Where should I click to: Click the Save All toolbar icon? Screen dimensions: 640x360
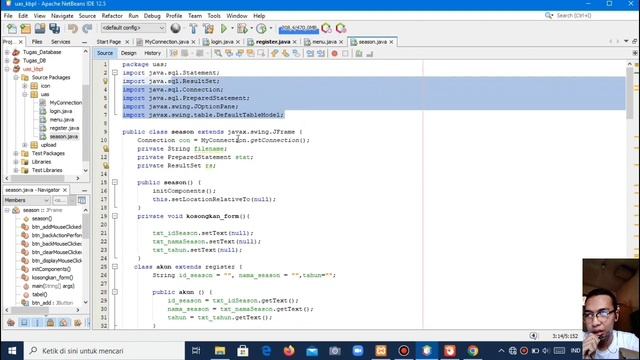54,28
